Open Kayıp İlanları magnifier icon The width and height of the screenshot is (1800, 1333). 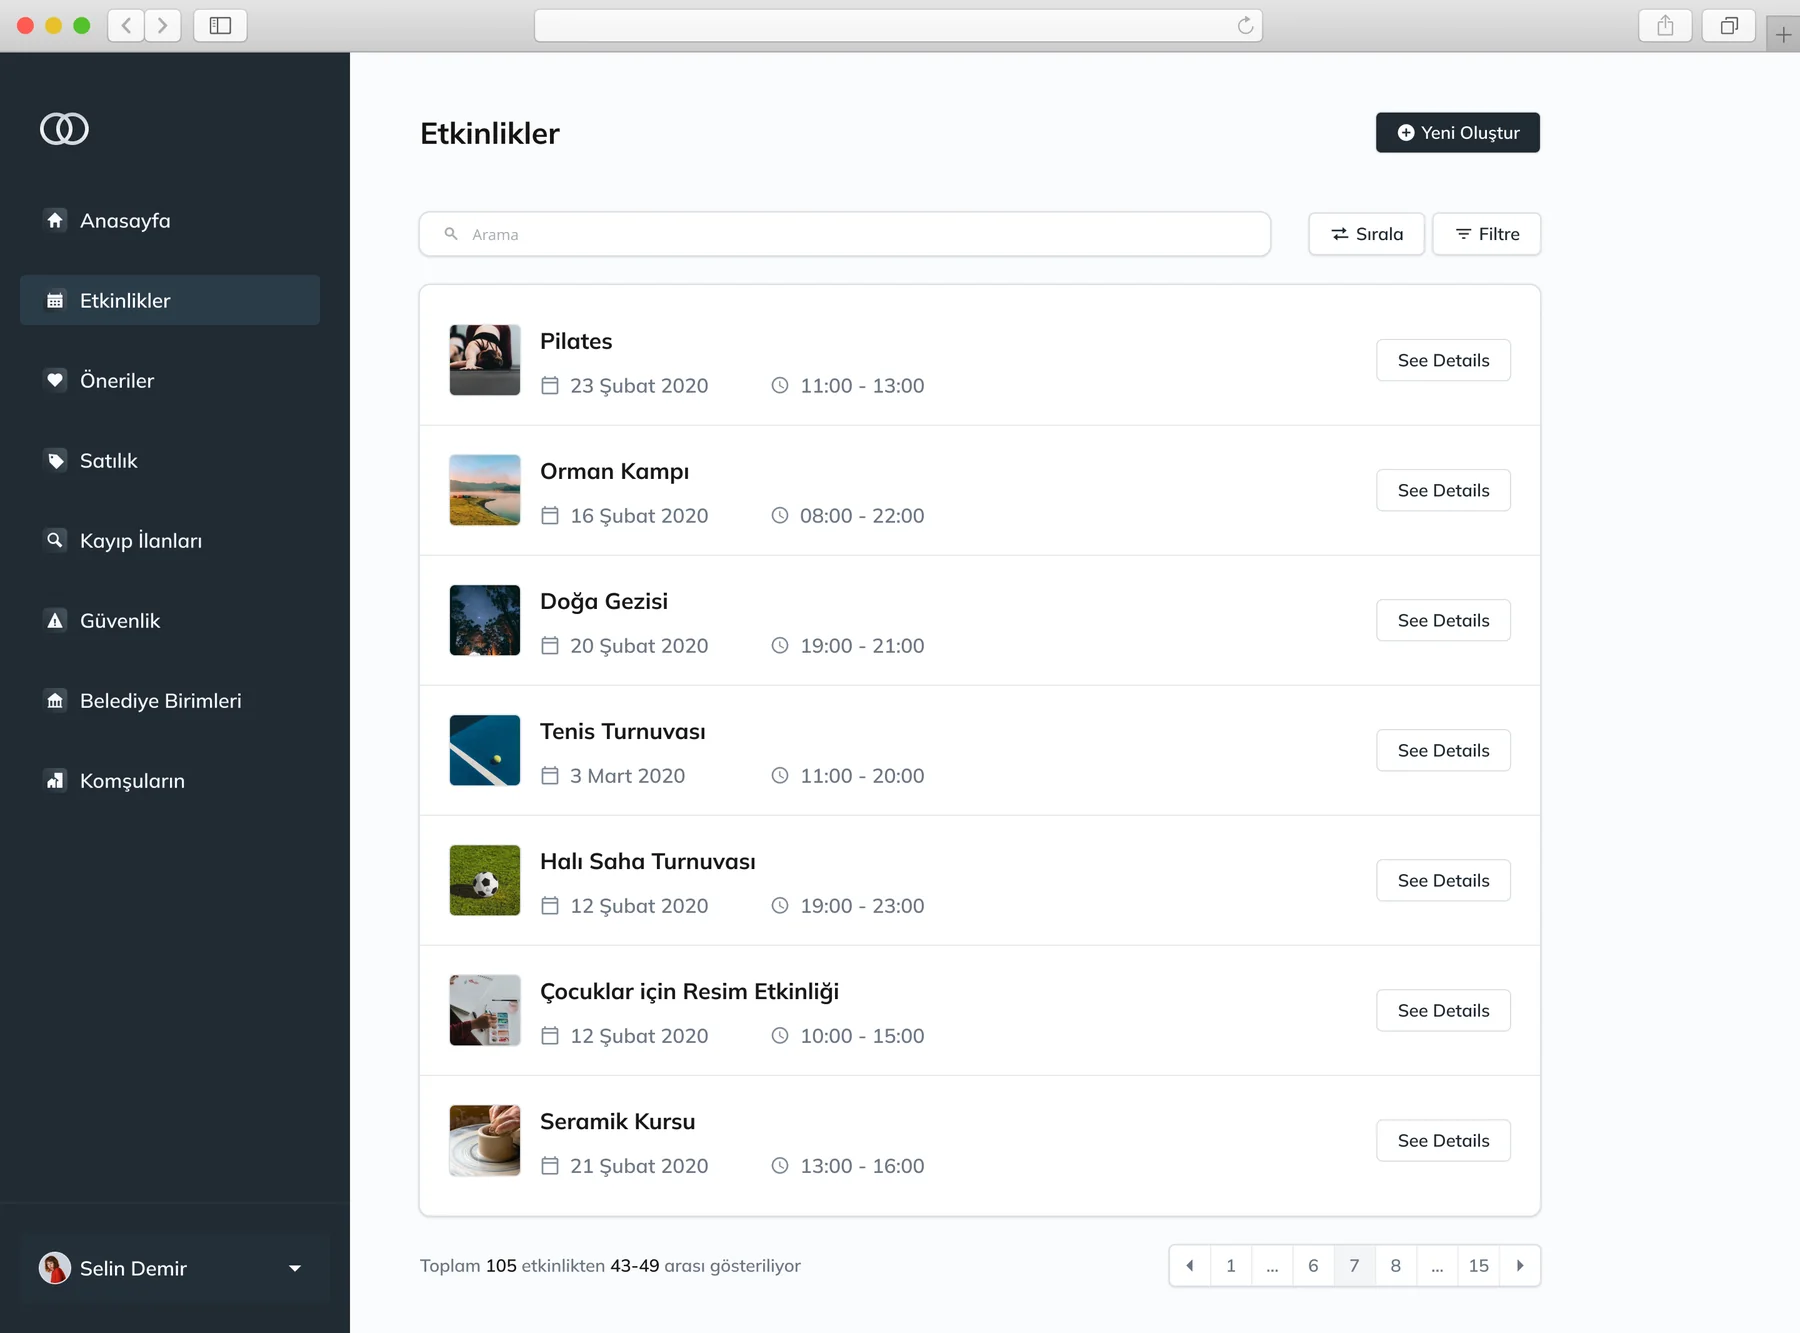pyautogui.click(x=55, y=540)
